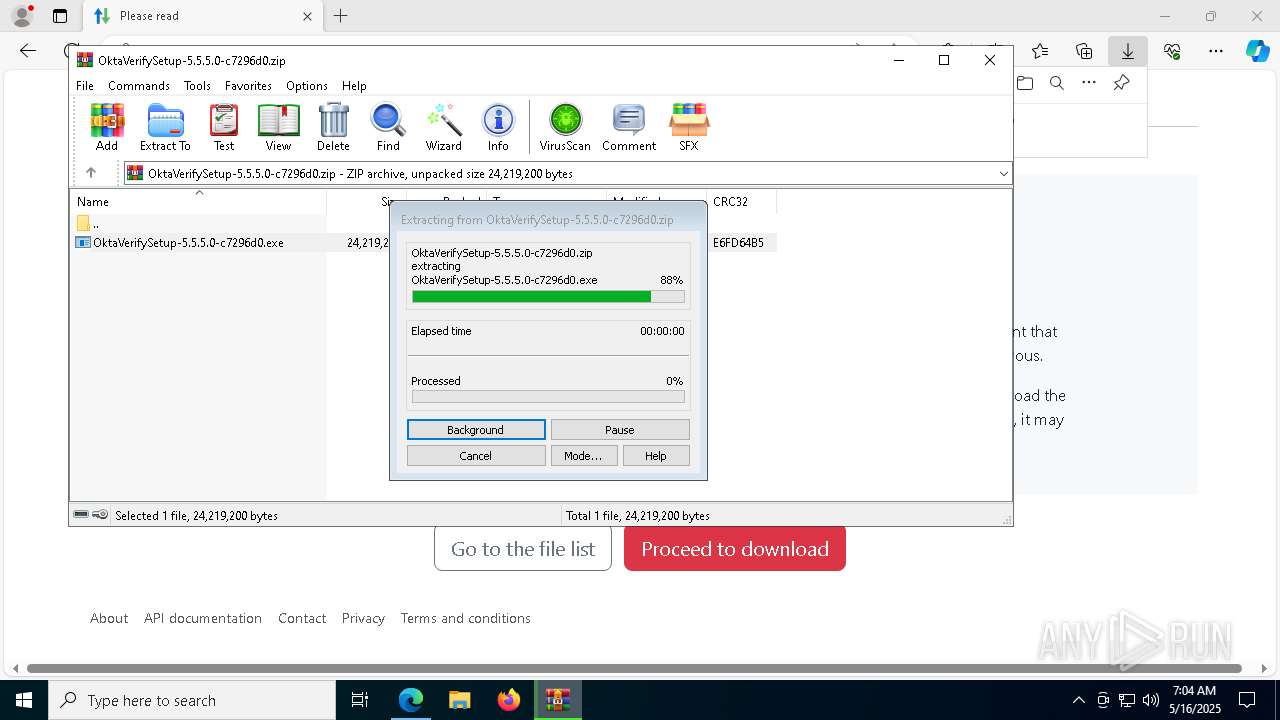The width and height of the screenshot is (1280, 720).
Task: Click the Edge tab actions icon
Action: (60, 16)
